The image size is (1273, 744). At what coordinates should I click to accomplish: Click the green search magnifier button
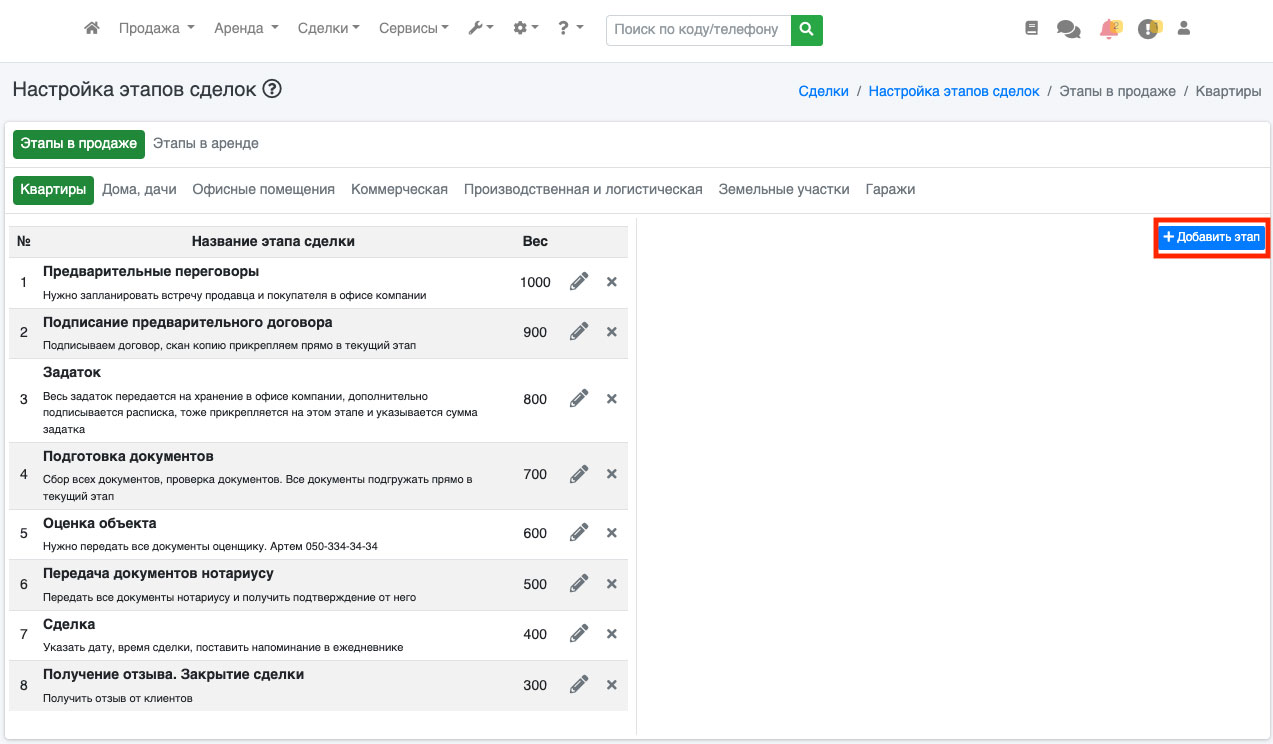click(806, 30)
